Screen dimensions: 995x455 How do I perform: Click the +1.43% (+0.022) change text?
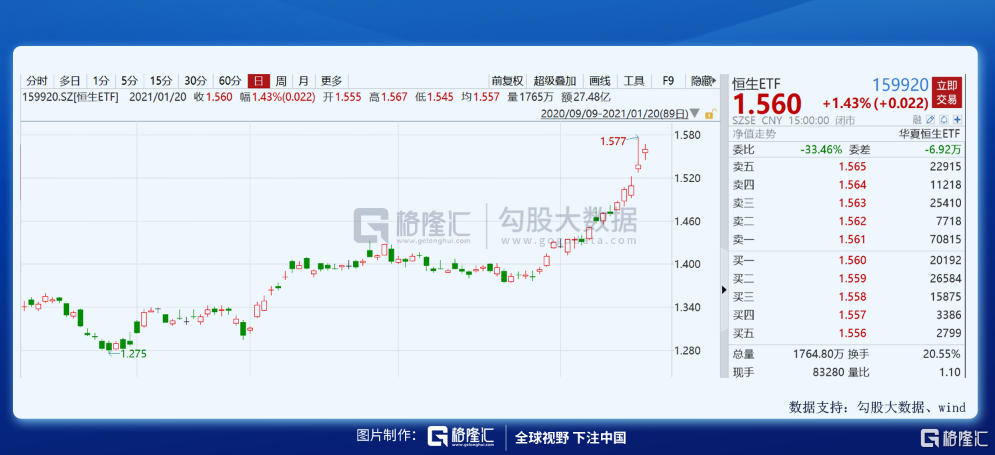point(877,103)
